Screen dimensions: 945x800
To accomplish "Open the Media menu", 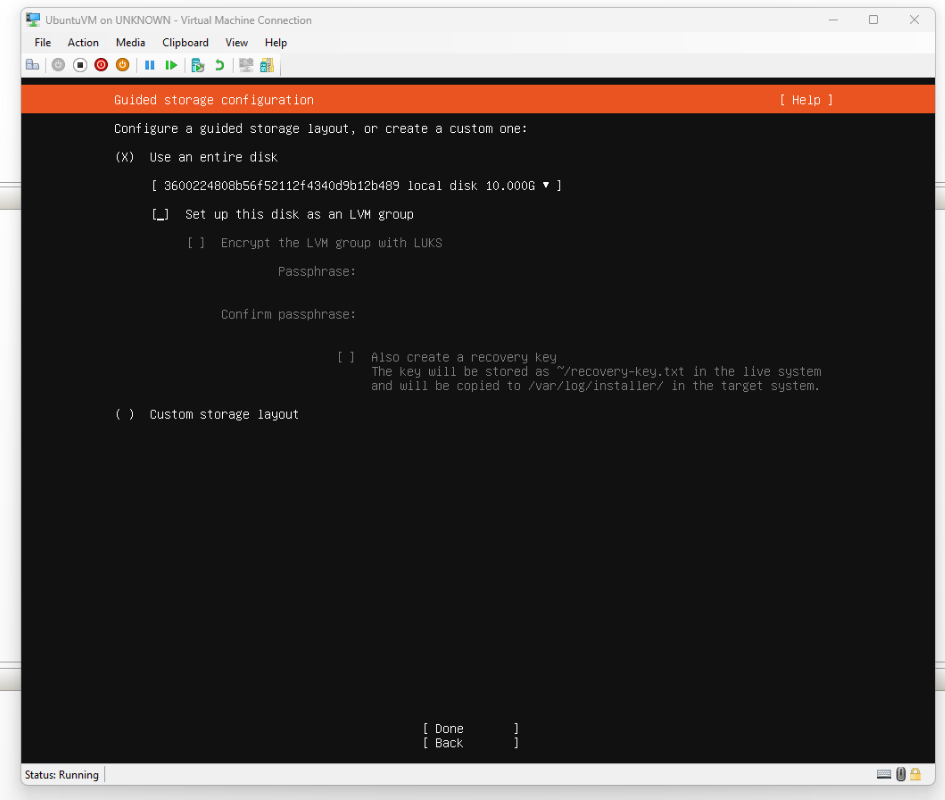I will (130, 43).
